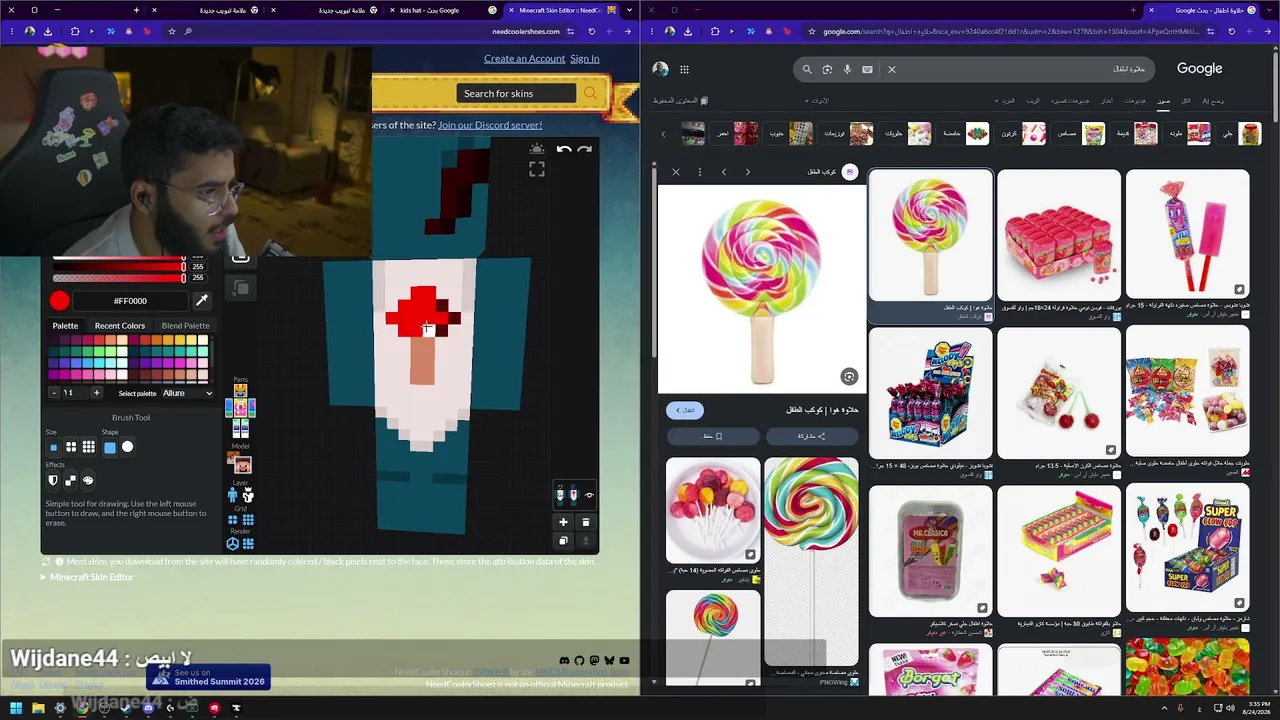This screenshot has width=1280, height=720.
Task: Open the Google tools dropdown
Action: (817, 101)
